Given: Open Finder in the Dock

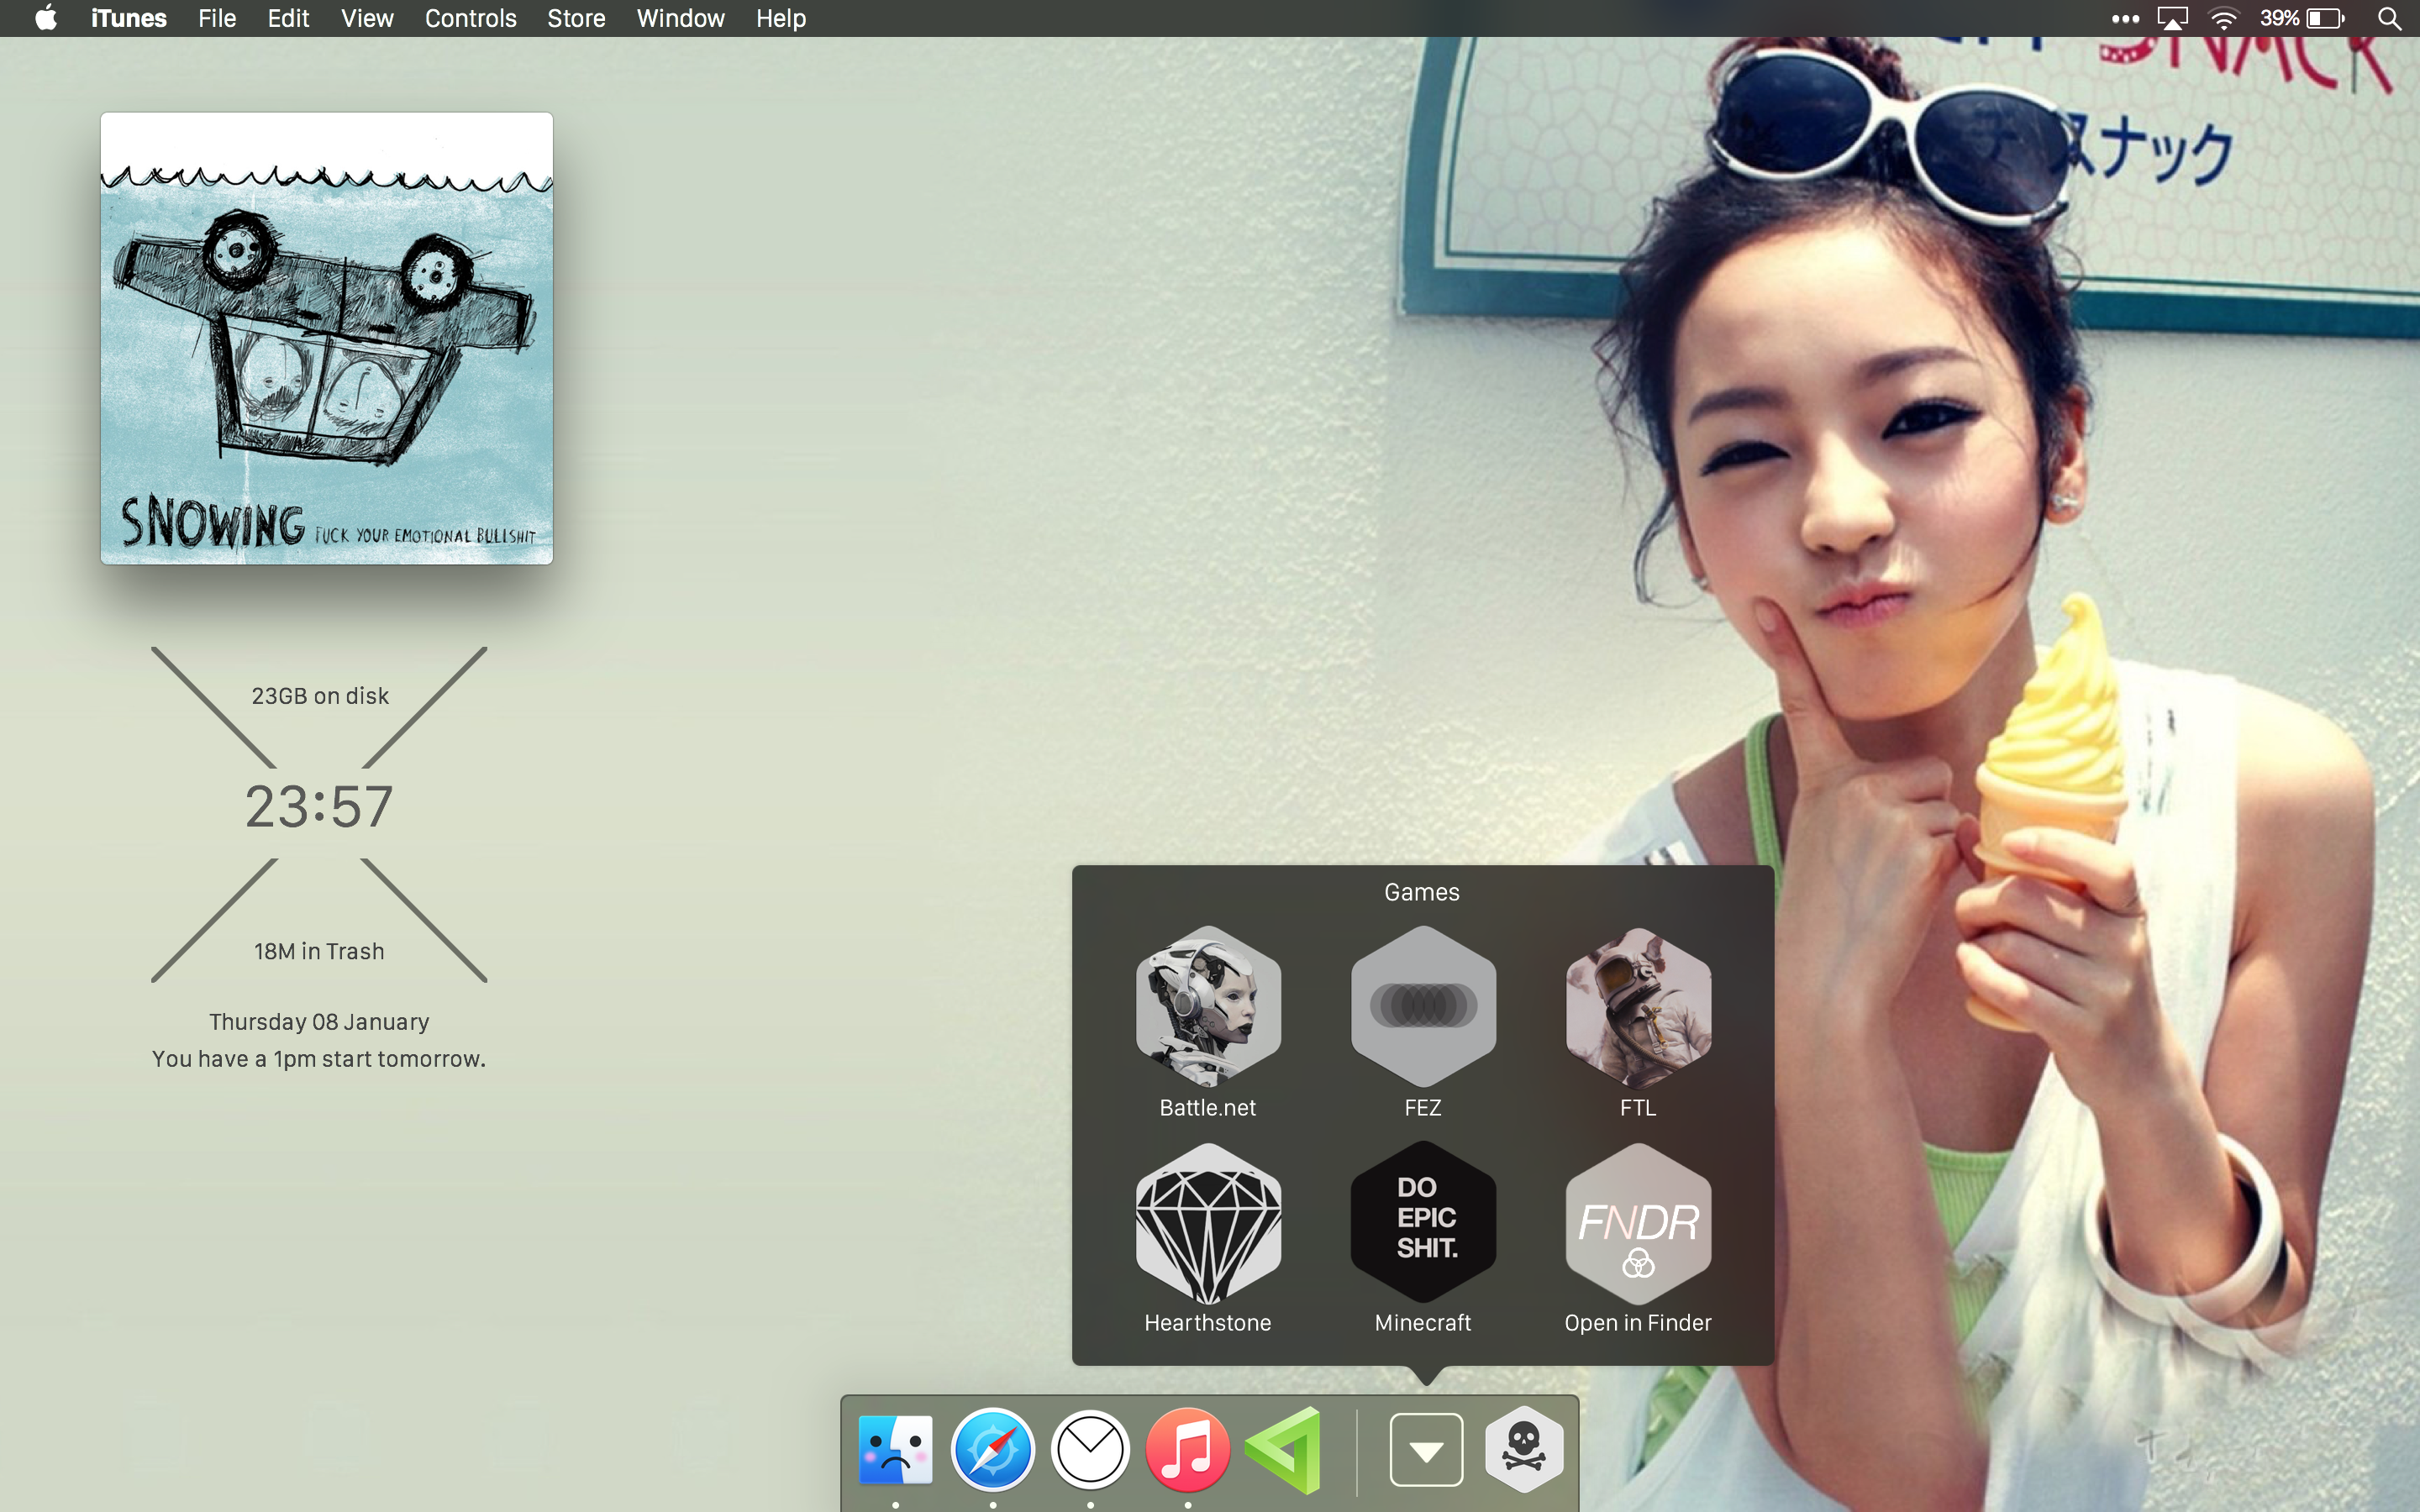Looking at the screenshot, I should pos(895,1449).
